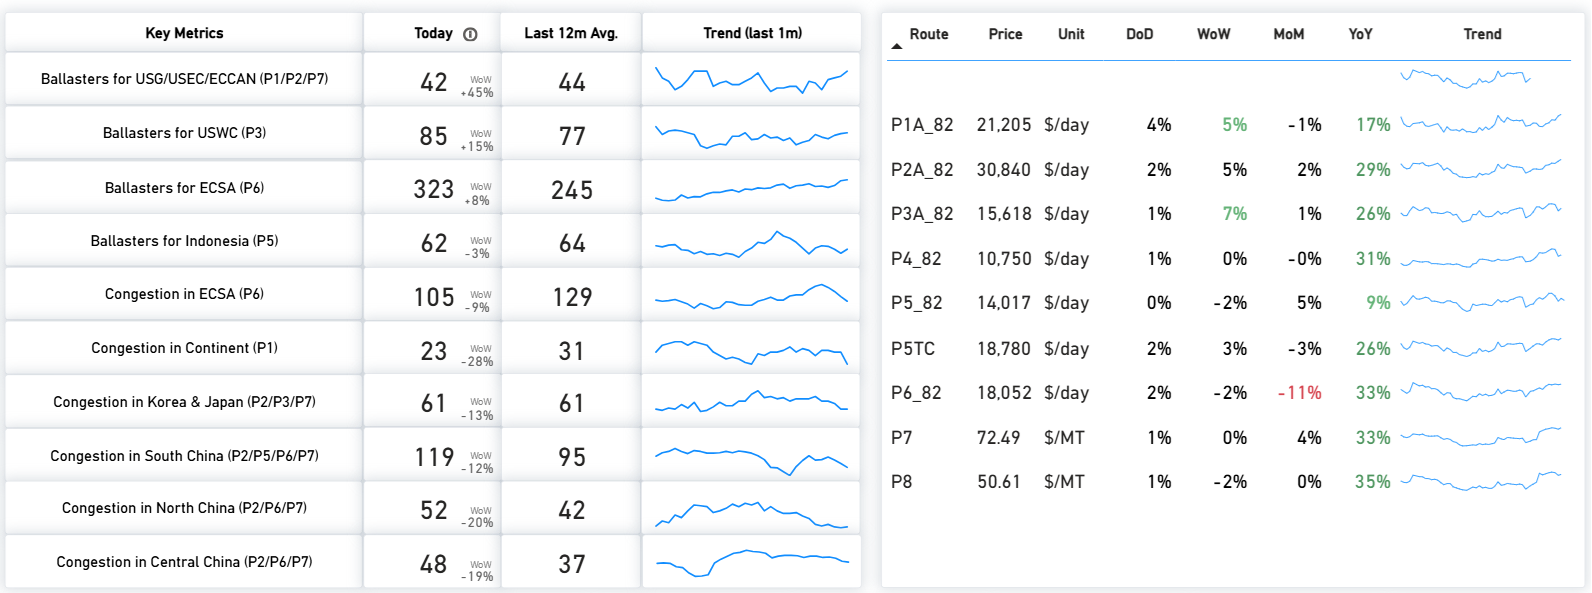Click the P5_82 route row
This screenshot has width=1592, height=593.
pyautogui.click(x=1229, y=303)
